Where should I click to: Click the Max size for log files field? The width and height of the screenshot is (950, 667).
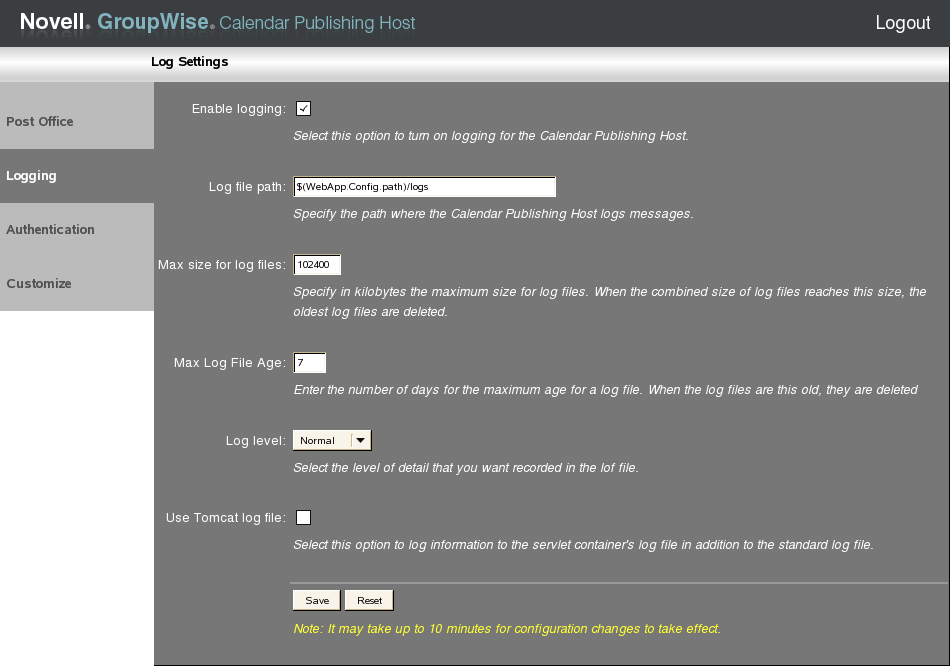(x=317, y=265)
